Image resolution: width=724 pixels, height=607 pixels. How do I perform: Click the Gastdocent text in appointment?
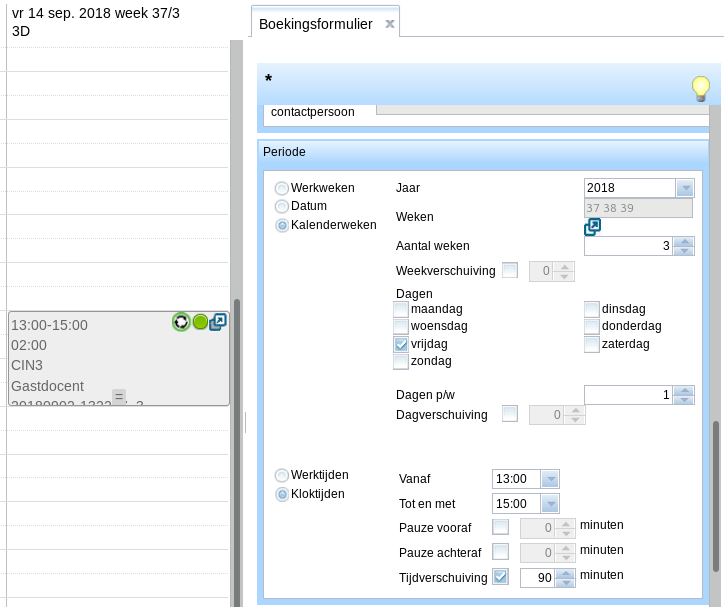coord(48,386)
